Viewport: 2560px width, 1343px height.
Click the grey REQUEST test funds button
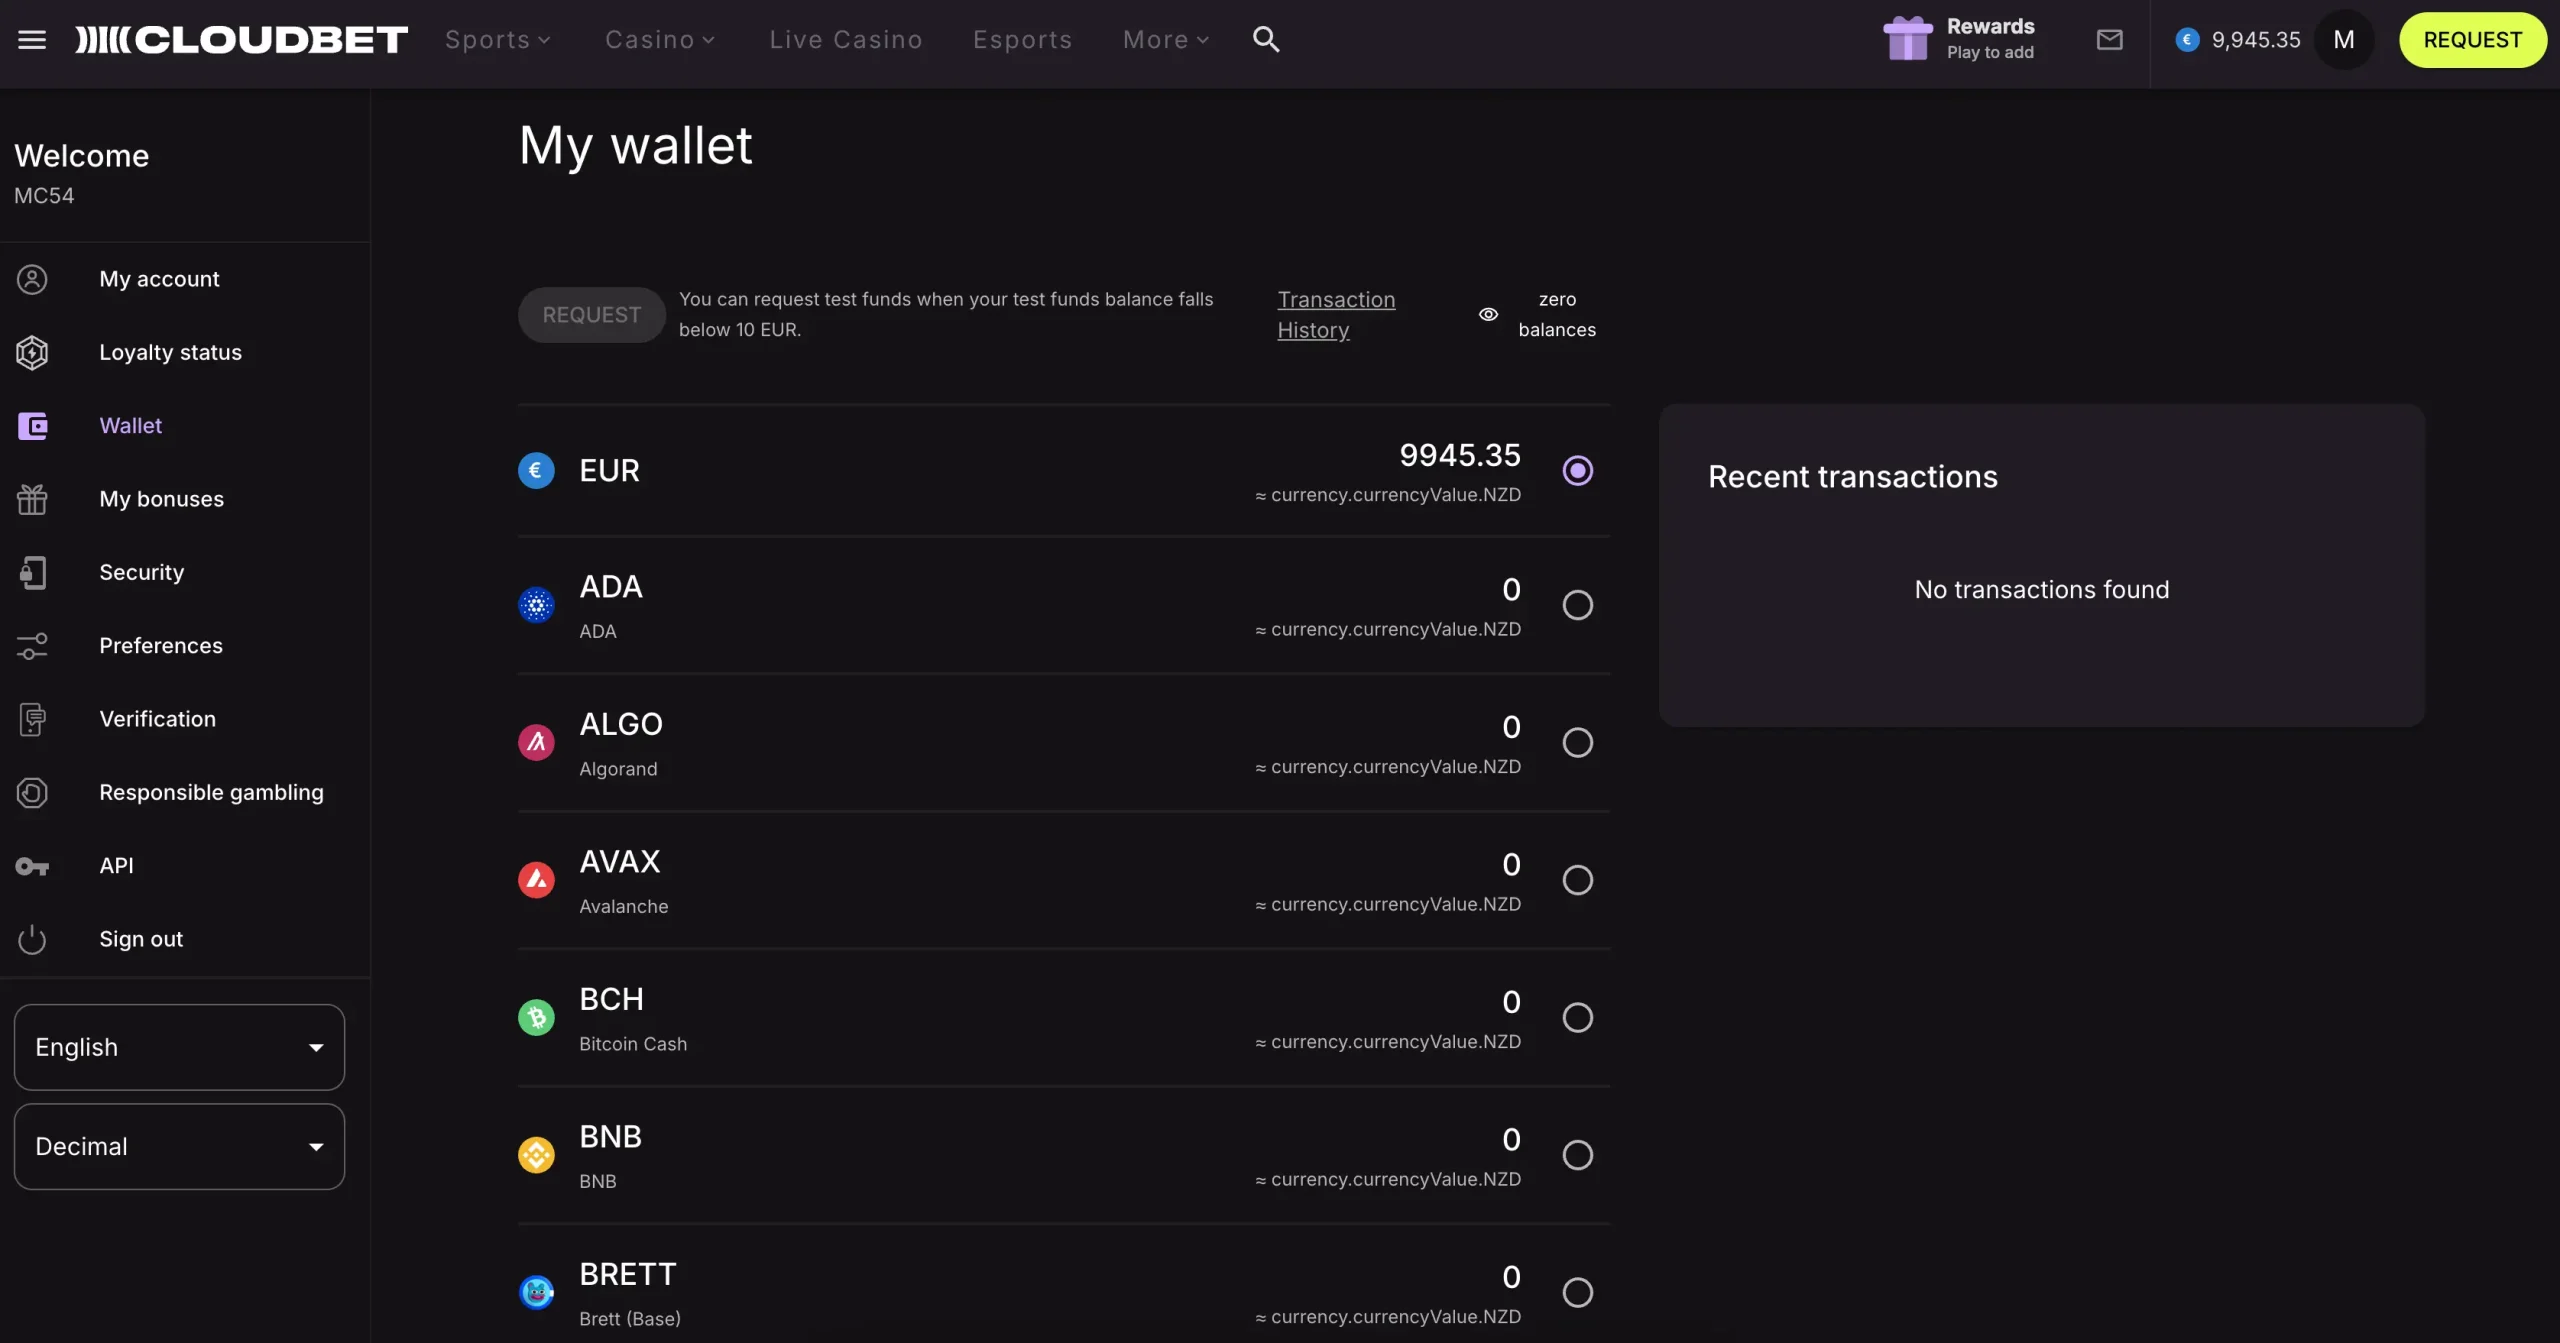pos(591,314)
